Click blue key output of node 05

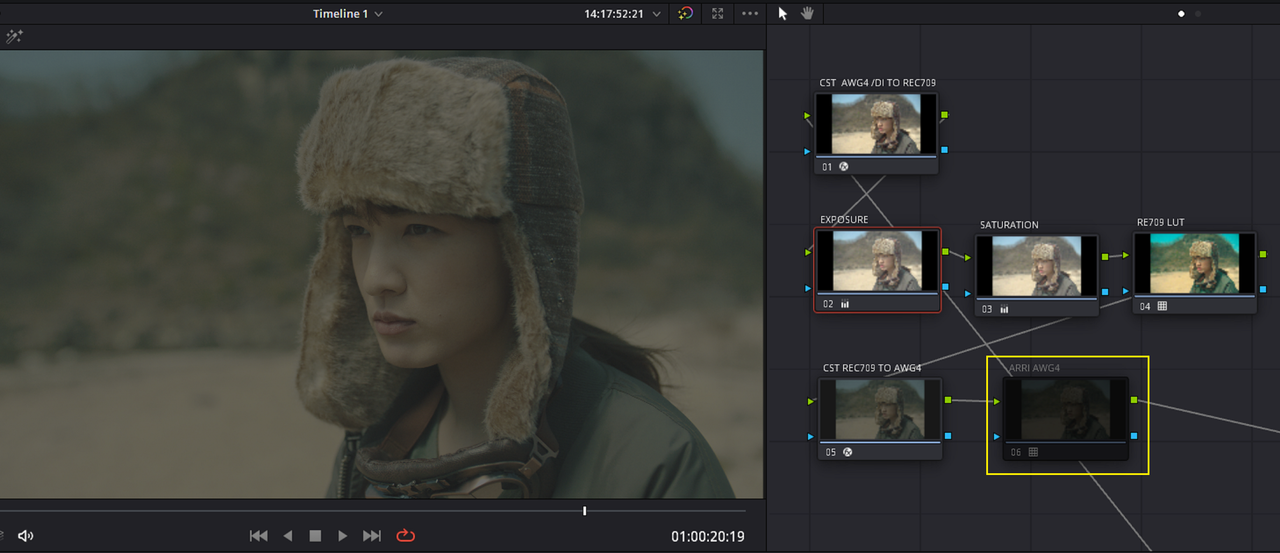coord(948,436)
